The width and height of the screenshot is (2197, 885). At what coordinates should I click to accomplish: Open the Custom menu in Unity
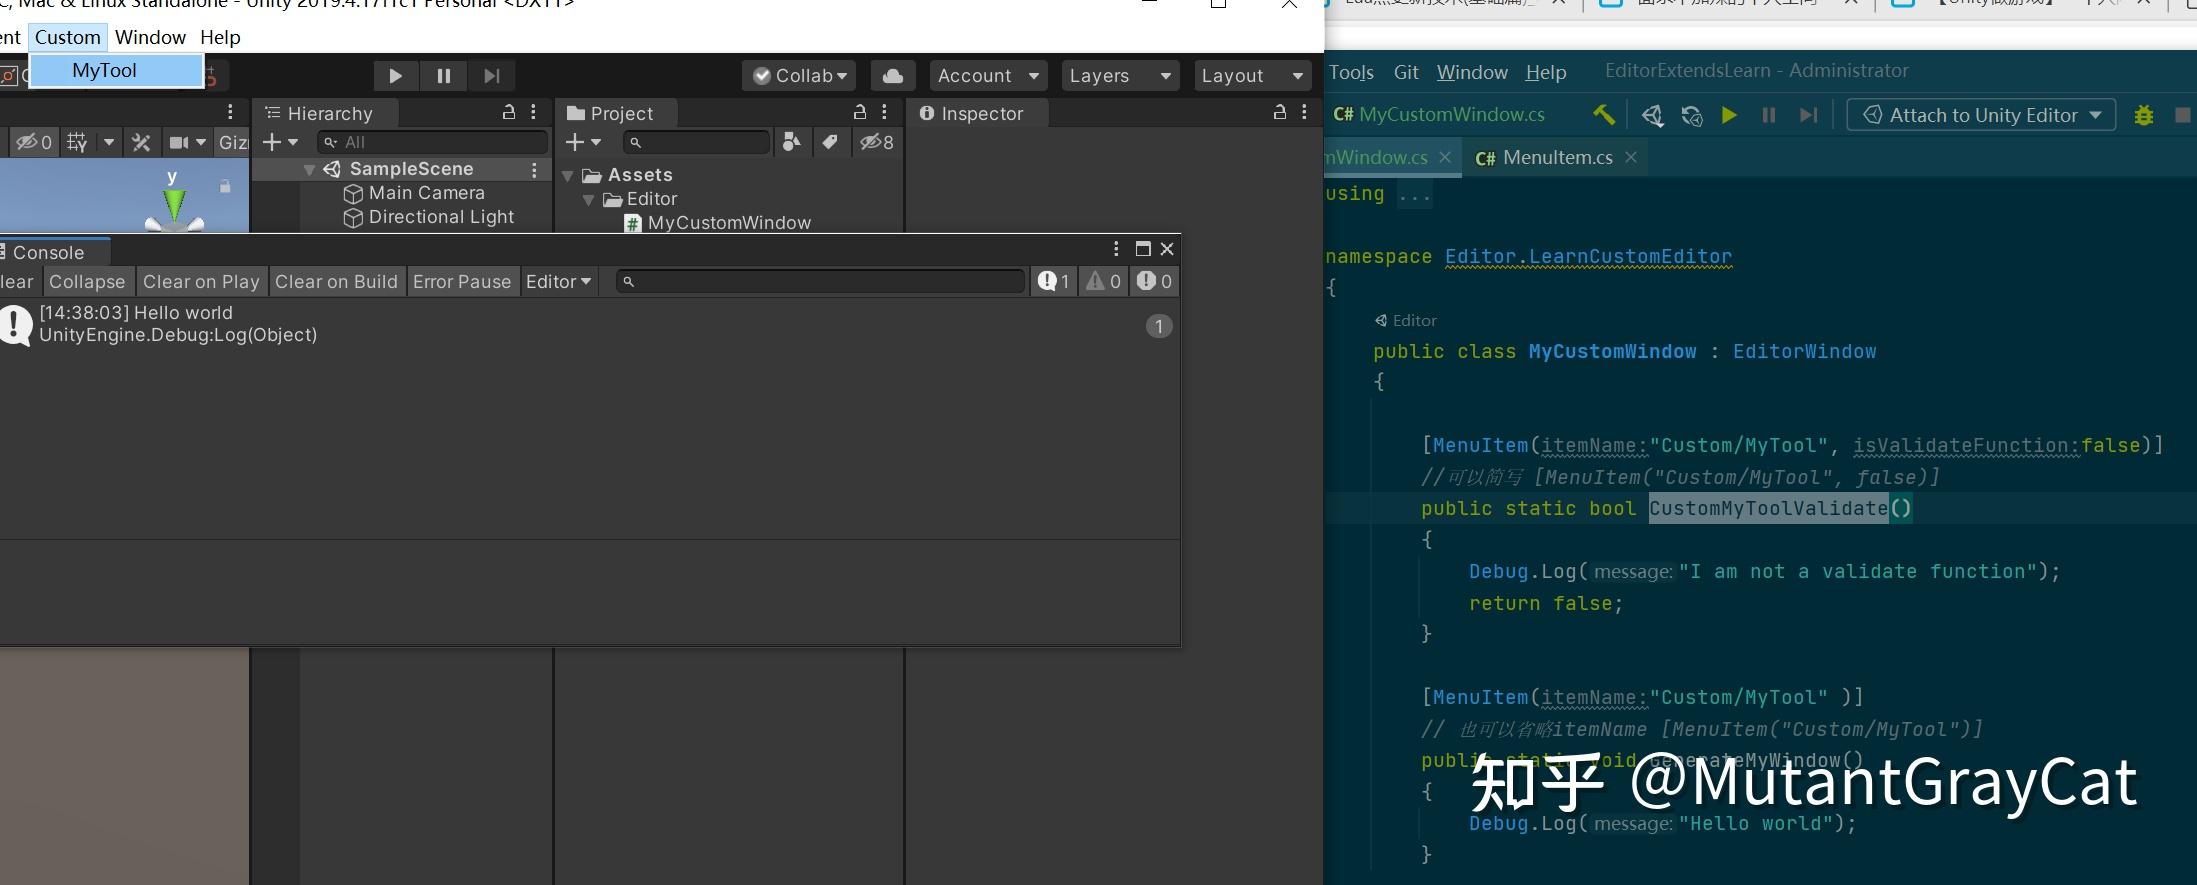68,37
